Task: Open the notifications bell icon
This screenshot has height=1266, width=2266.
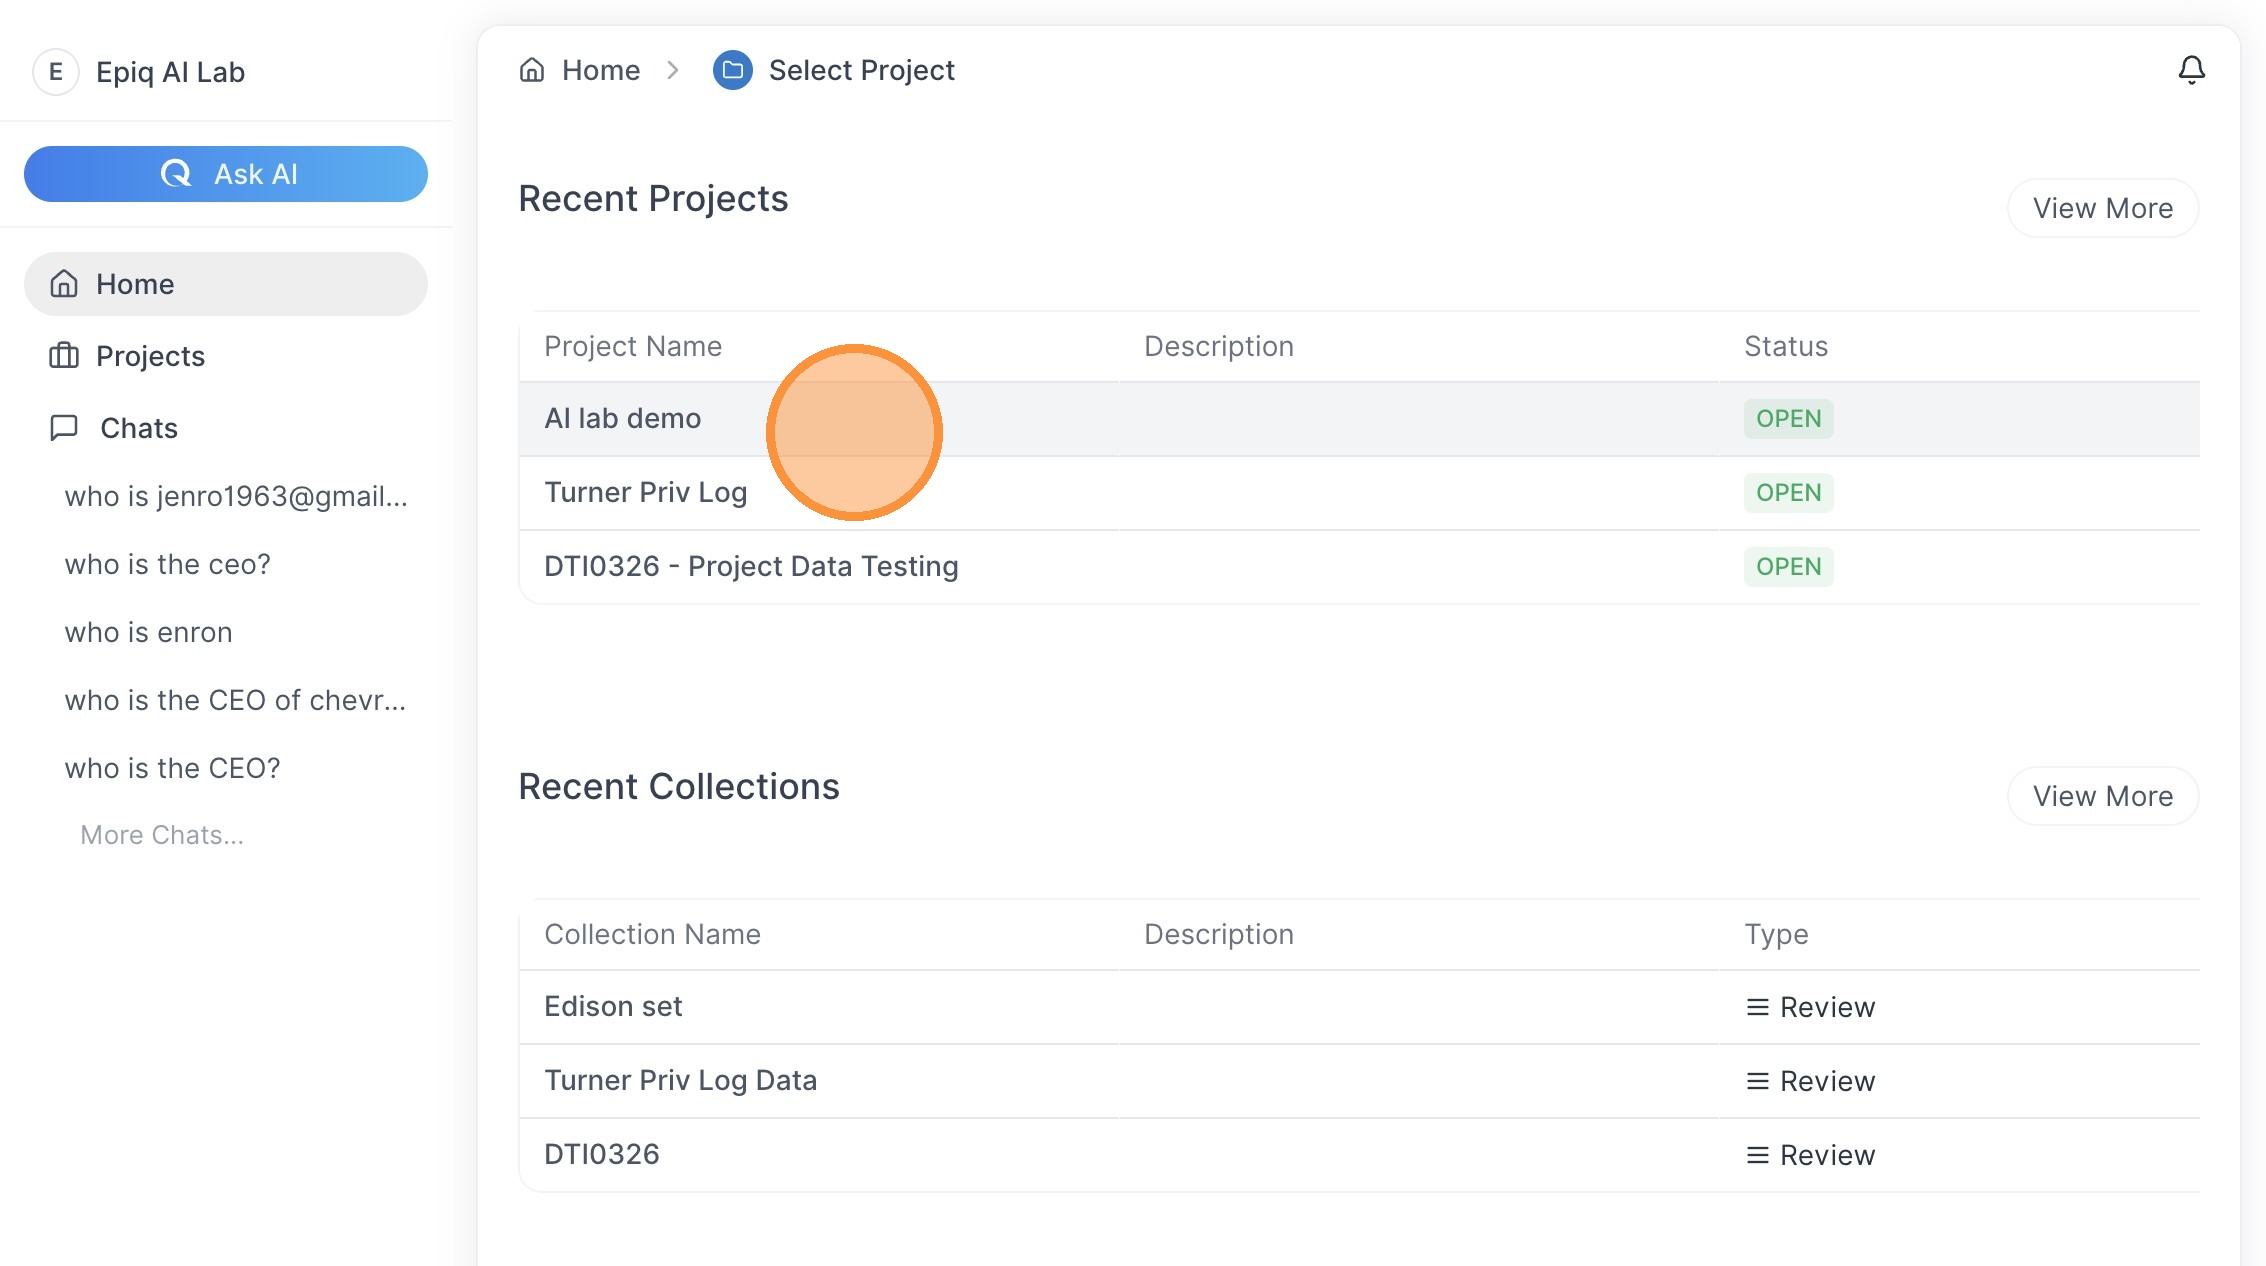Action: [2191, 70]
